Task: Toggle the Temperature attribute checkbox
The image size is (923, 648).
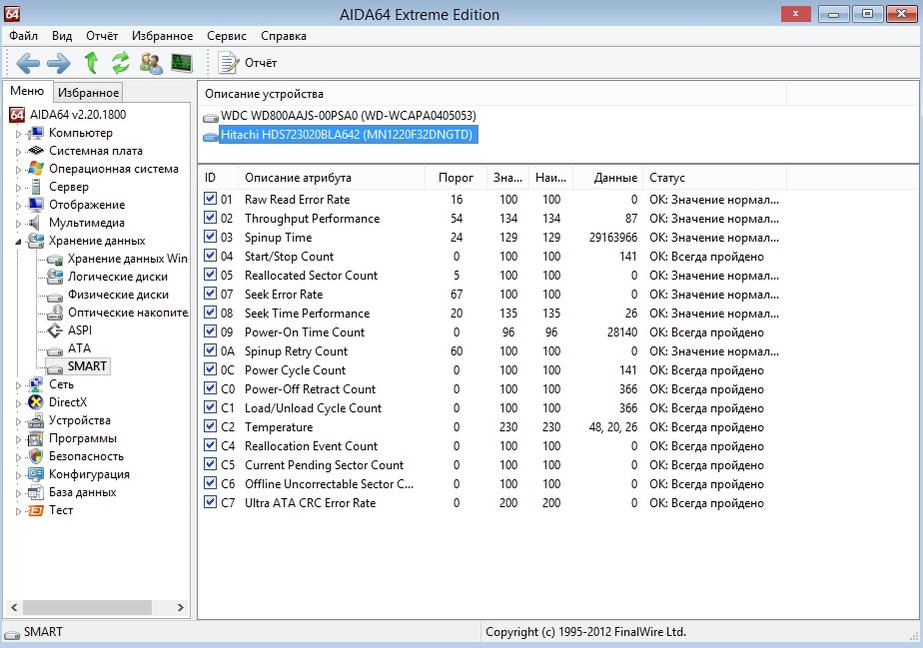Action: (x=210, y=426)
